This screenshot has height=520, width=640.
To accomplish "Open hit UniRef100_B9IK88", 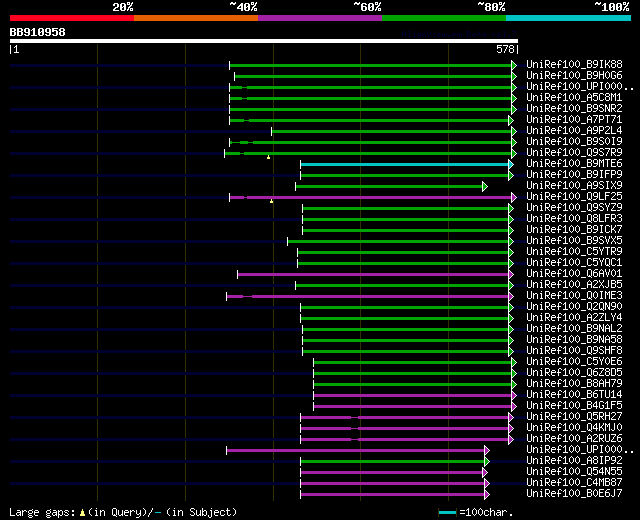I will (x=574, y=64).
